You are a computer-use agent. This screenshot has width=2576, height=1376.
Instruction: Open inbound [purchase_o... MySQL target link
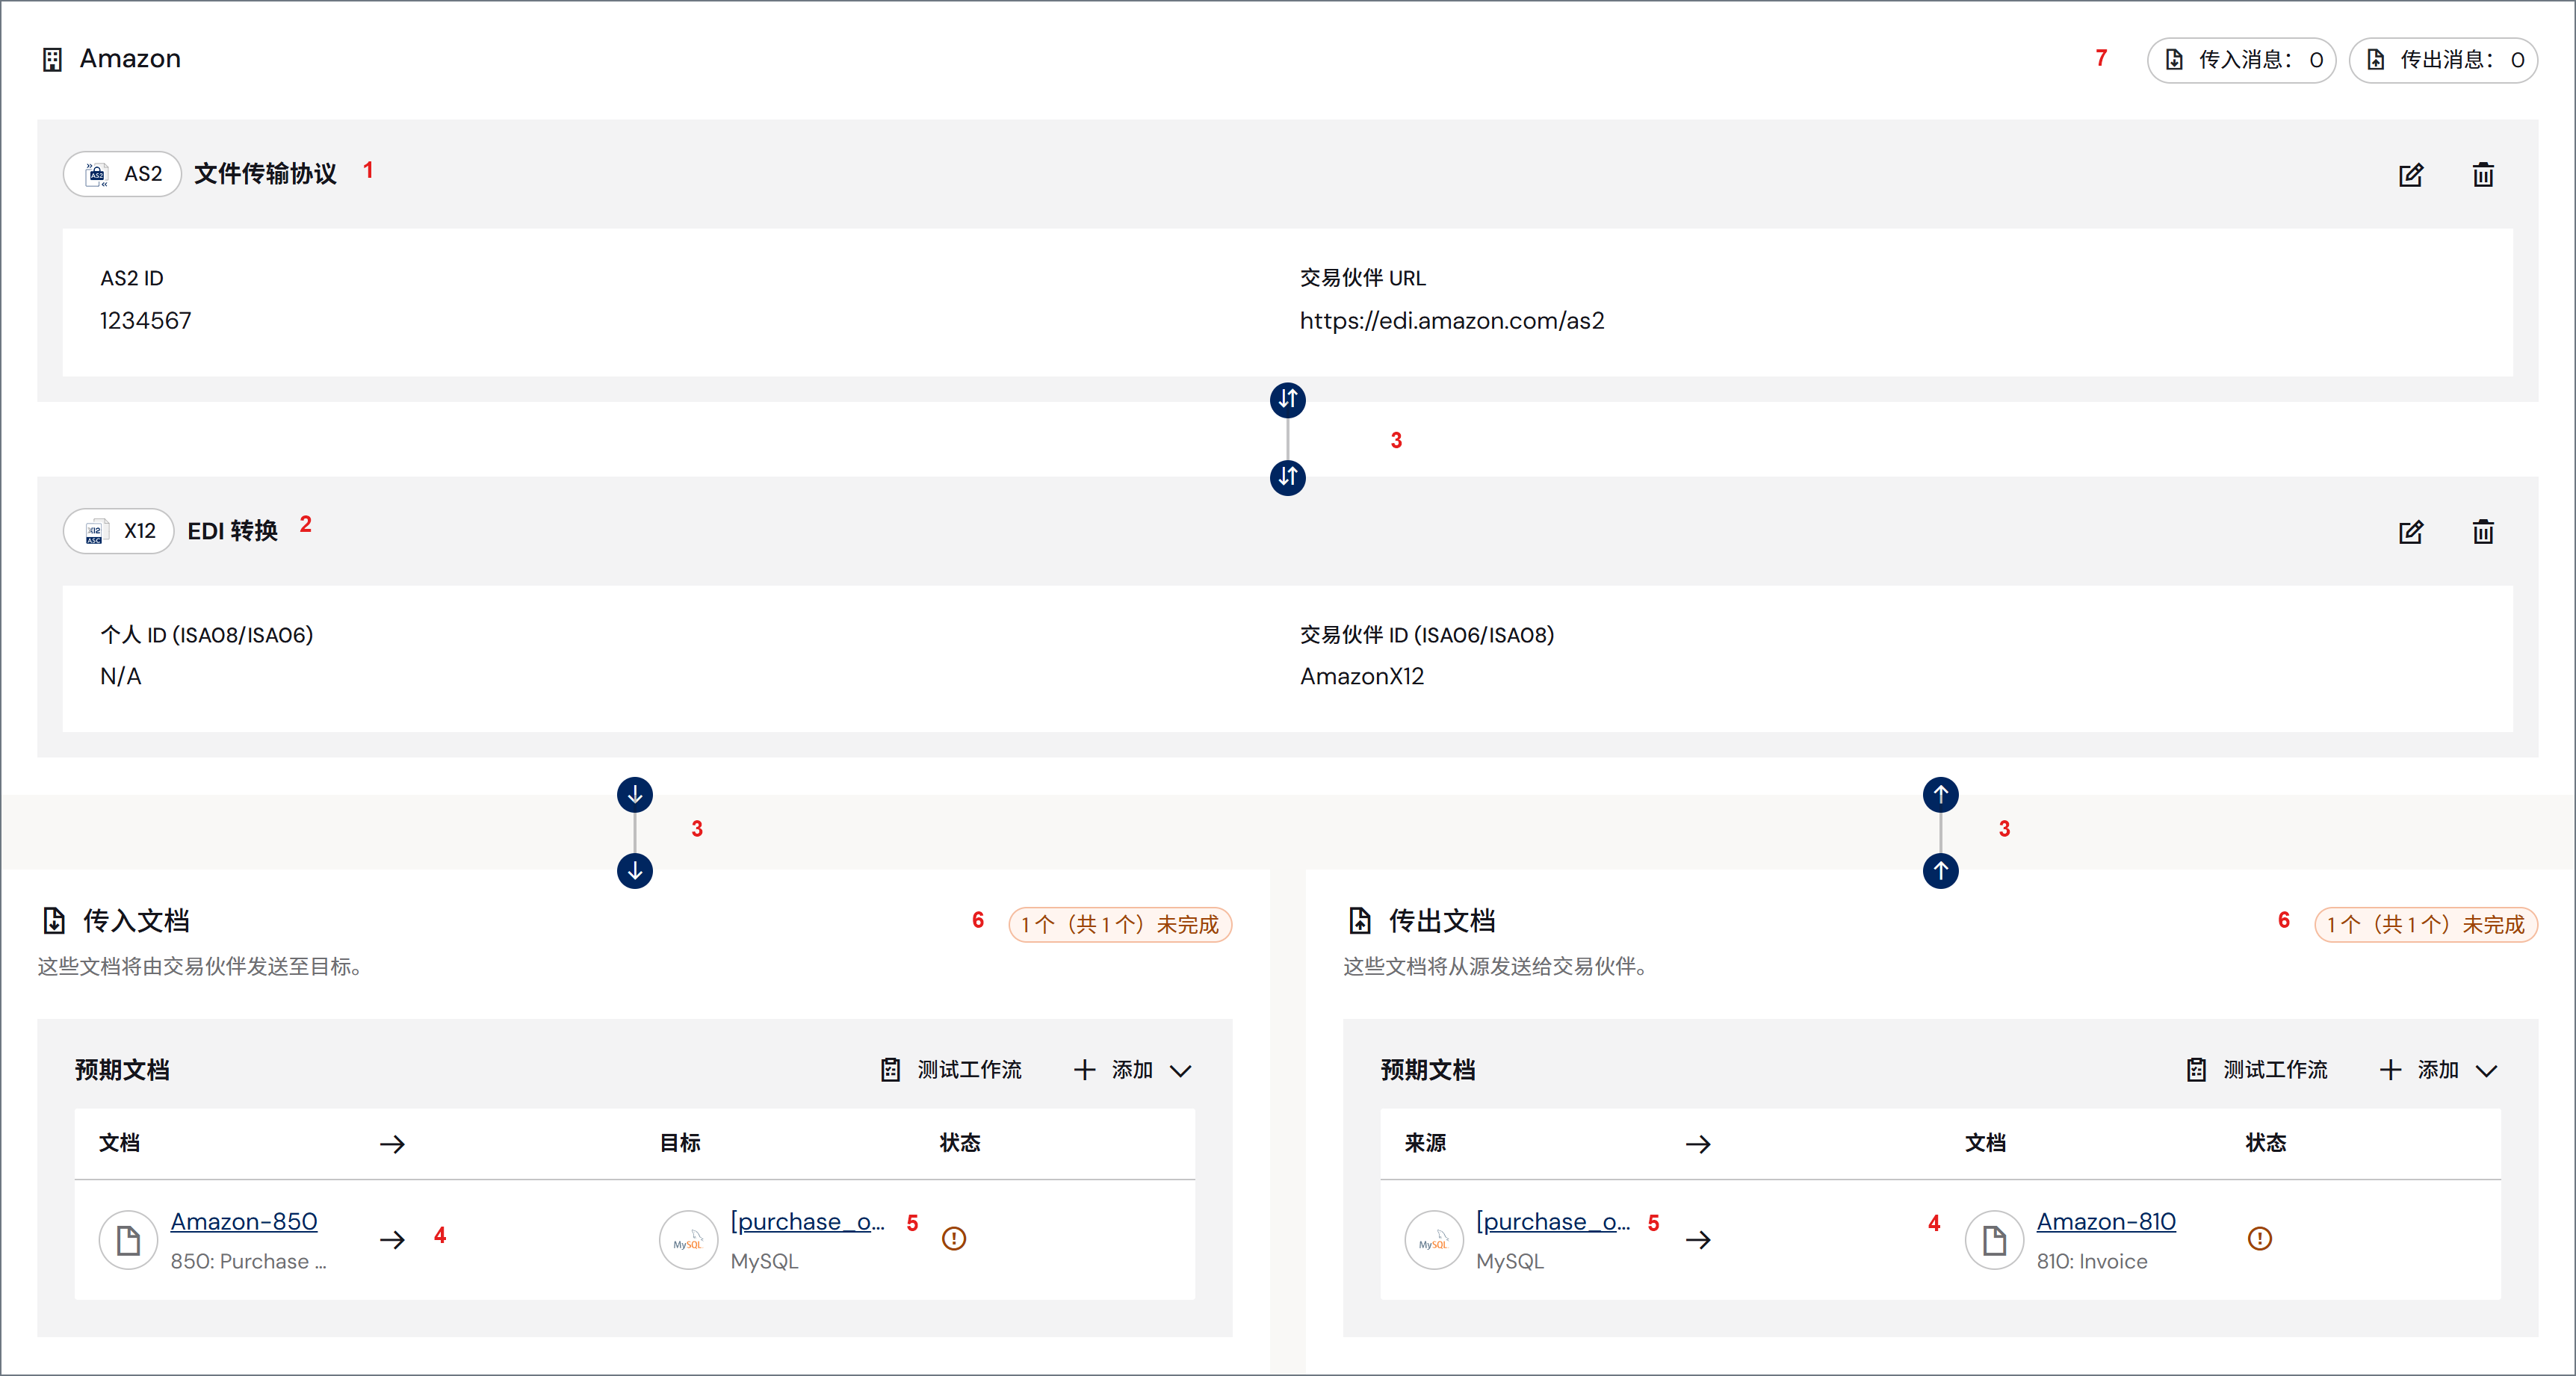[x=807, y=1222]
